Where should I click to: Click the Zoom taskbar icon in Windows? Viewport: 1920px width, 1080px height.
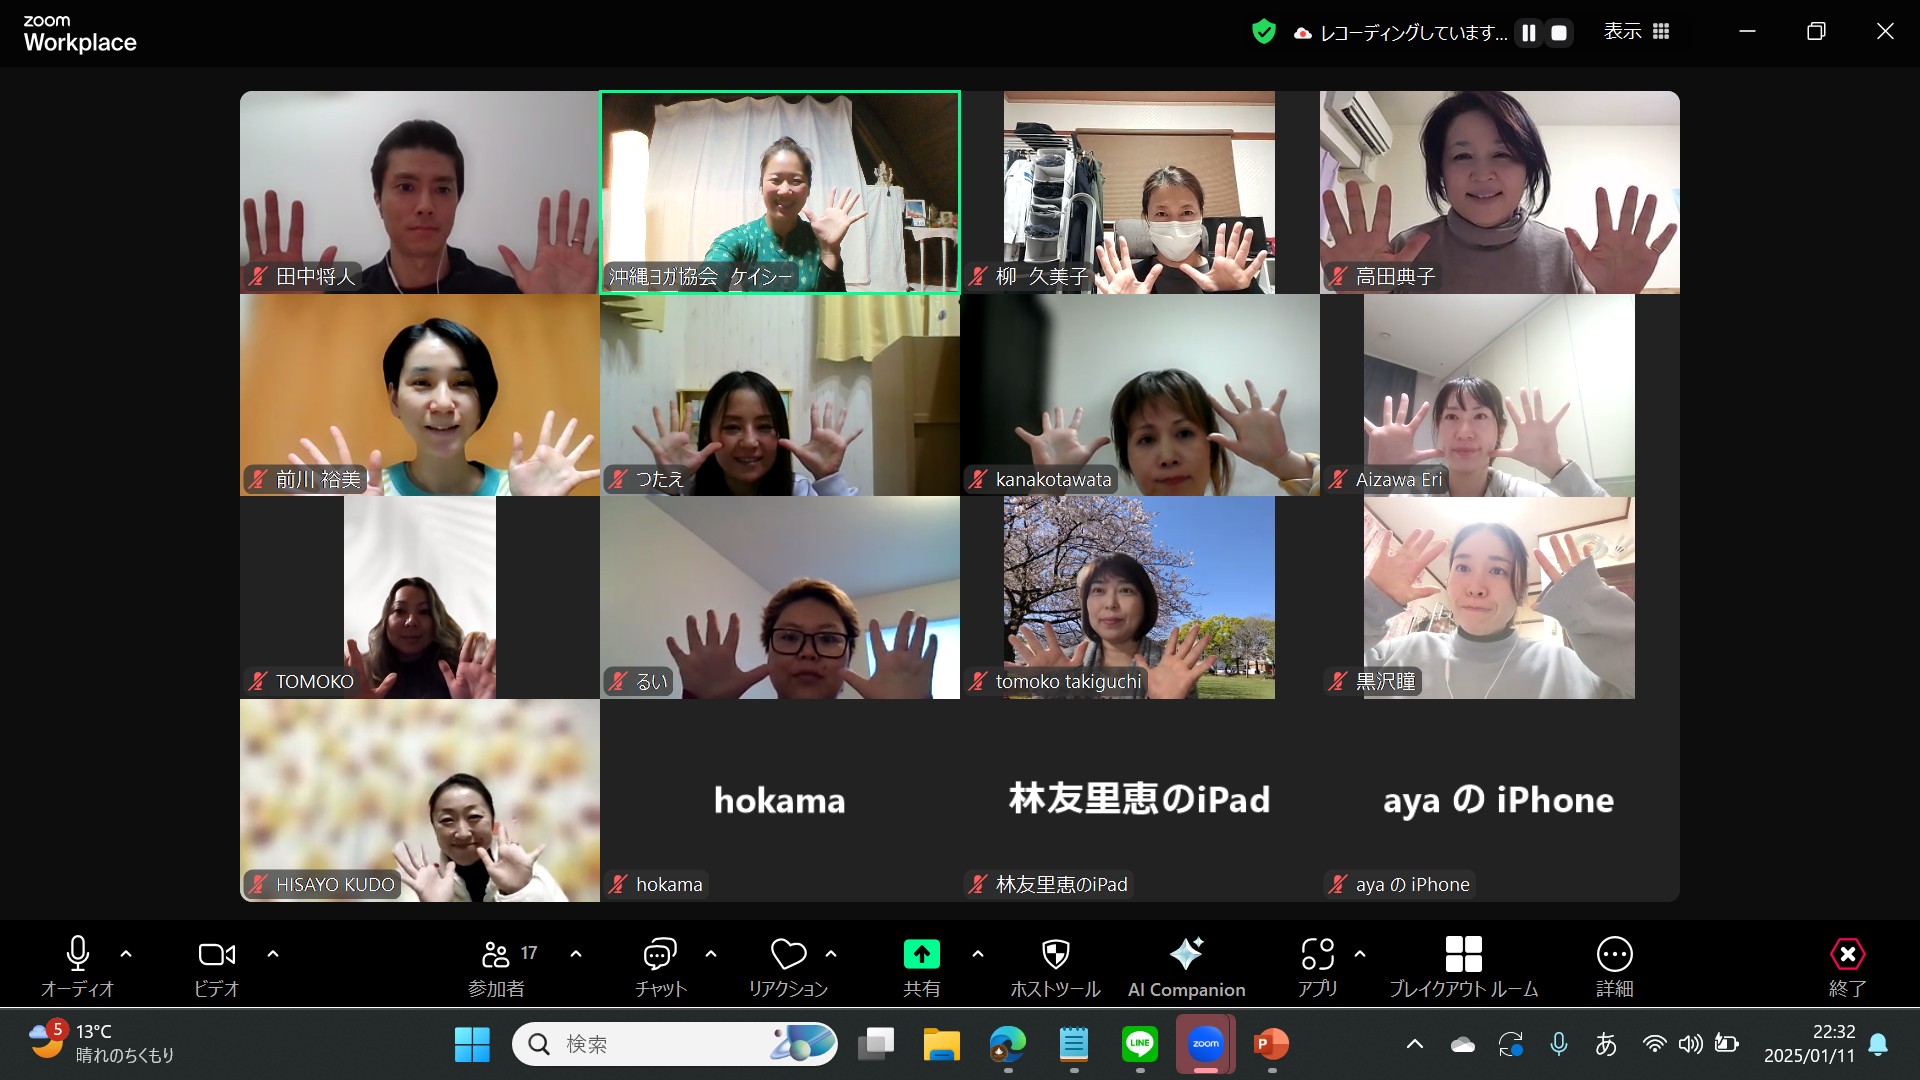point(1203,1044)
